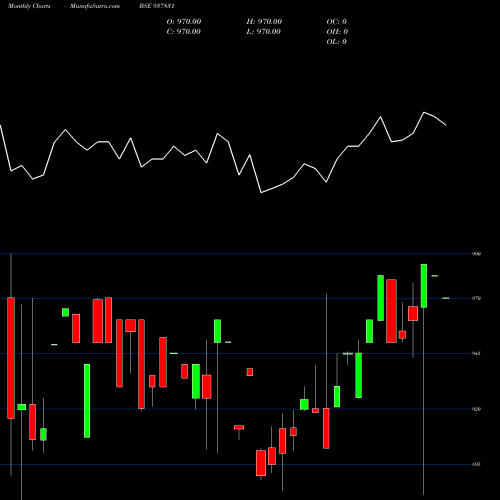
Task: Click the 990 price axis label
Action: point(476,254)
